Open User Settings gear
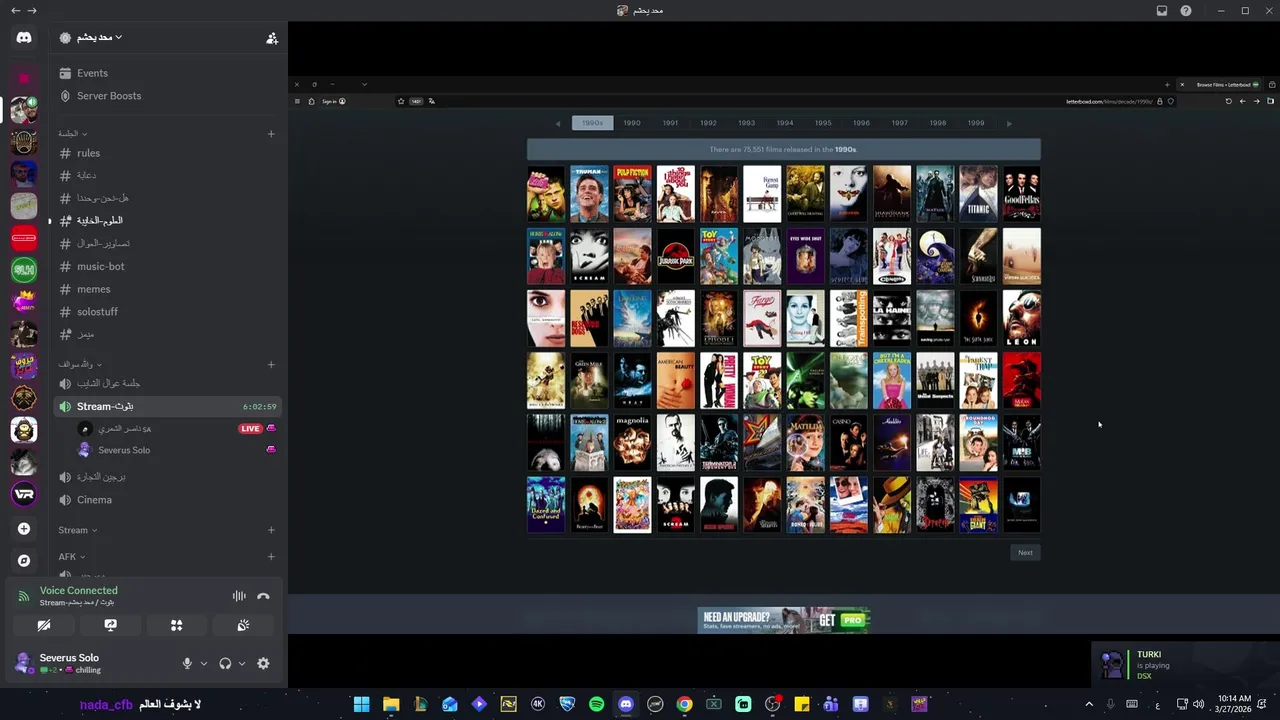Image resolution: width=1280 pixels, height=720 pixels. pyautogui.click(x=263, y=664)
